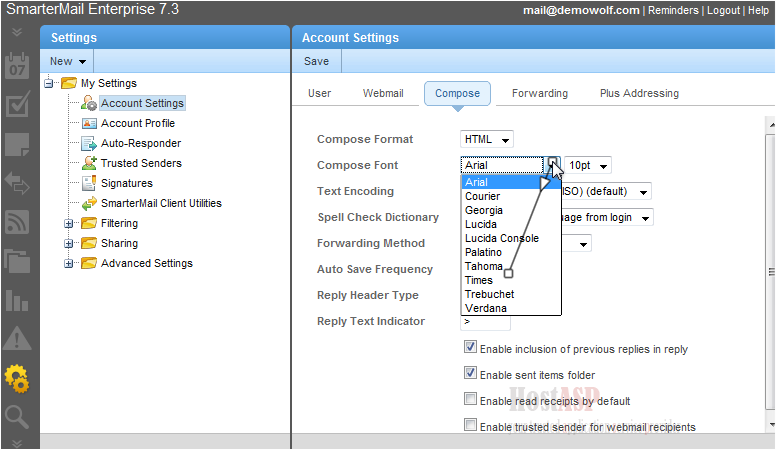The height and width of the screenshot is (450, 776).
Task: Toggle inclusion of previous replies checkbox
Action: [x=470, y=347]
